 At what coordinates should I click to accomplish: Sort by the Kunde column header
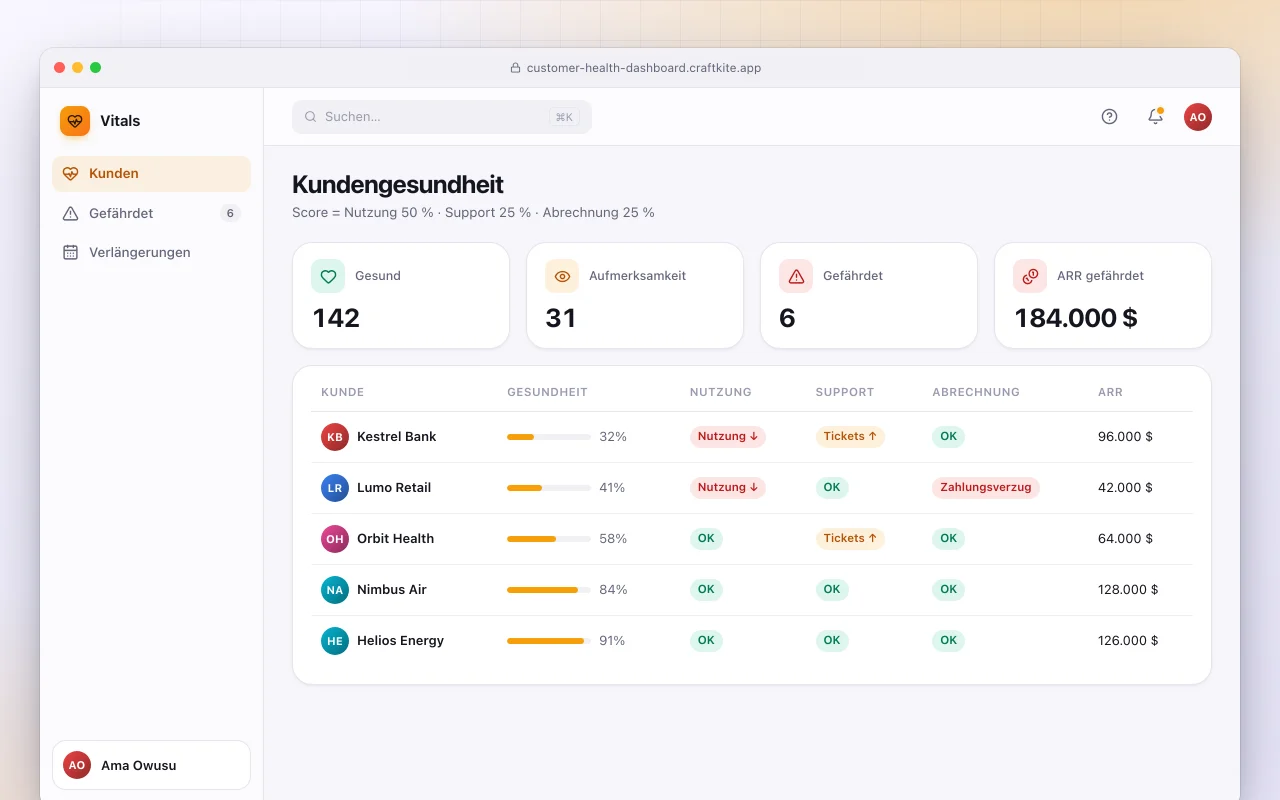(343, 392)
